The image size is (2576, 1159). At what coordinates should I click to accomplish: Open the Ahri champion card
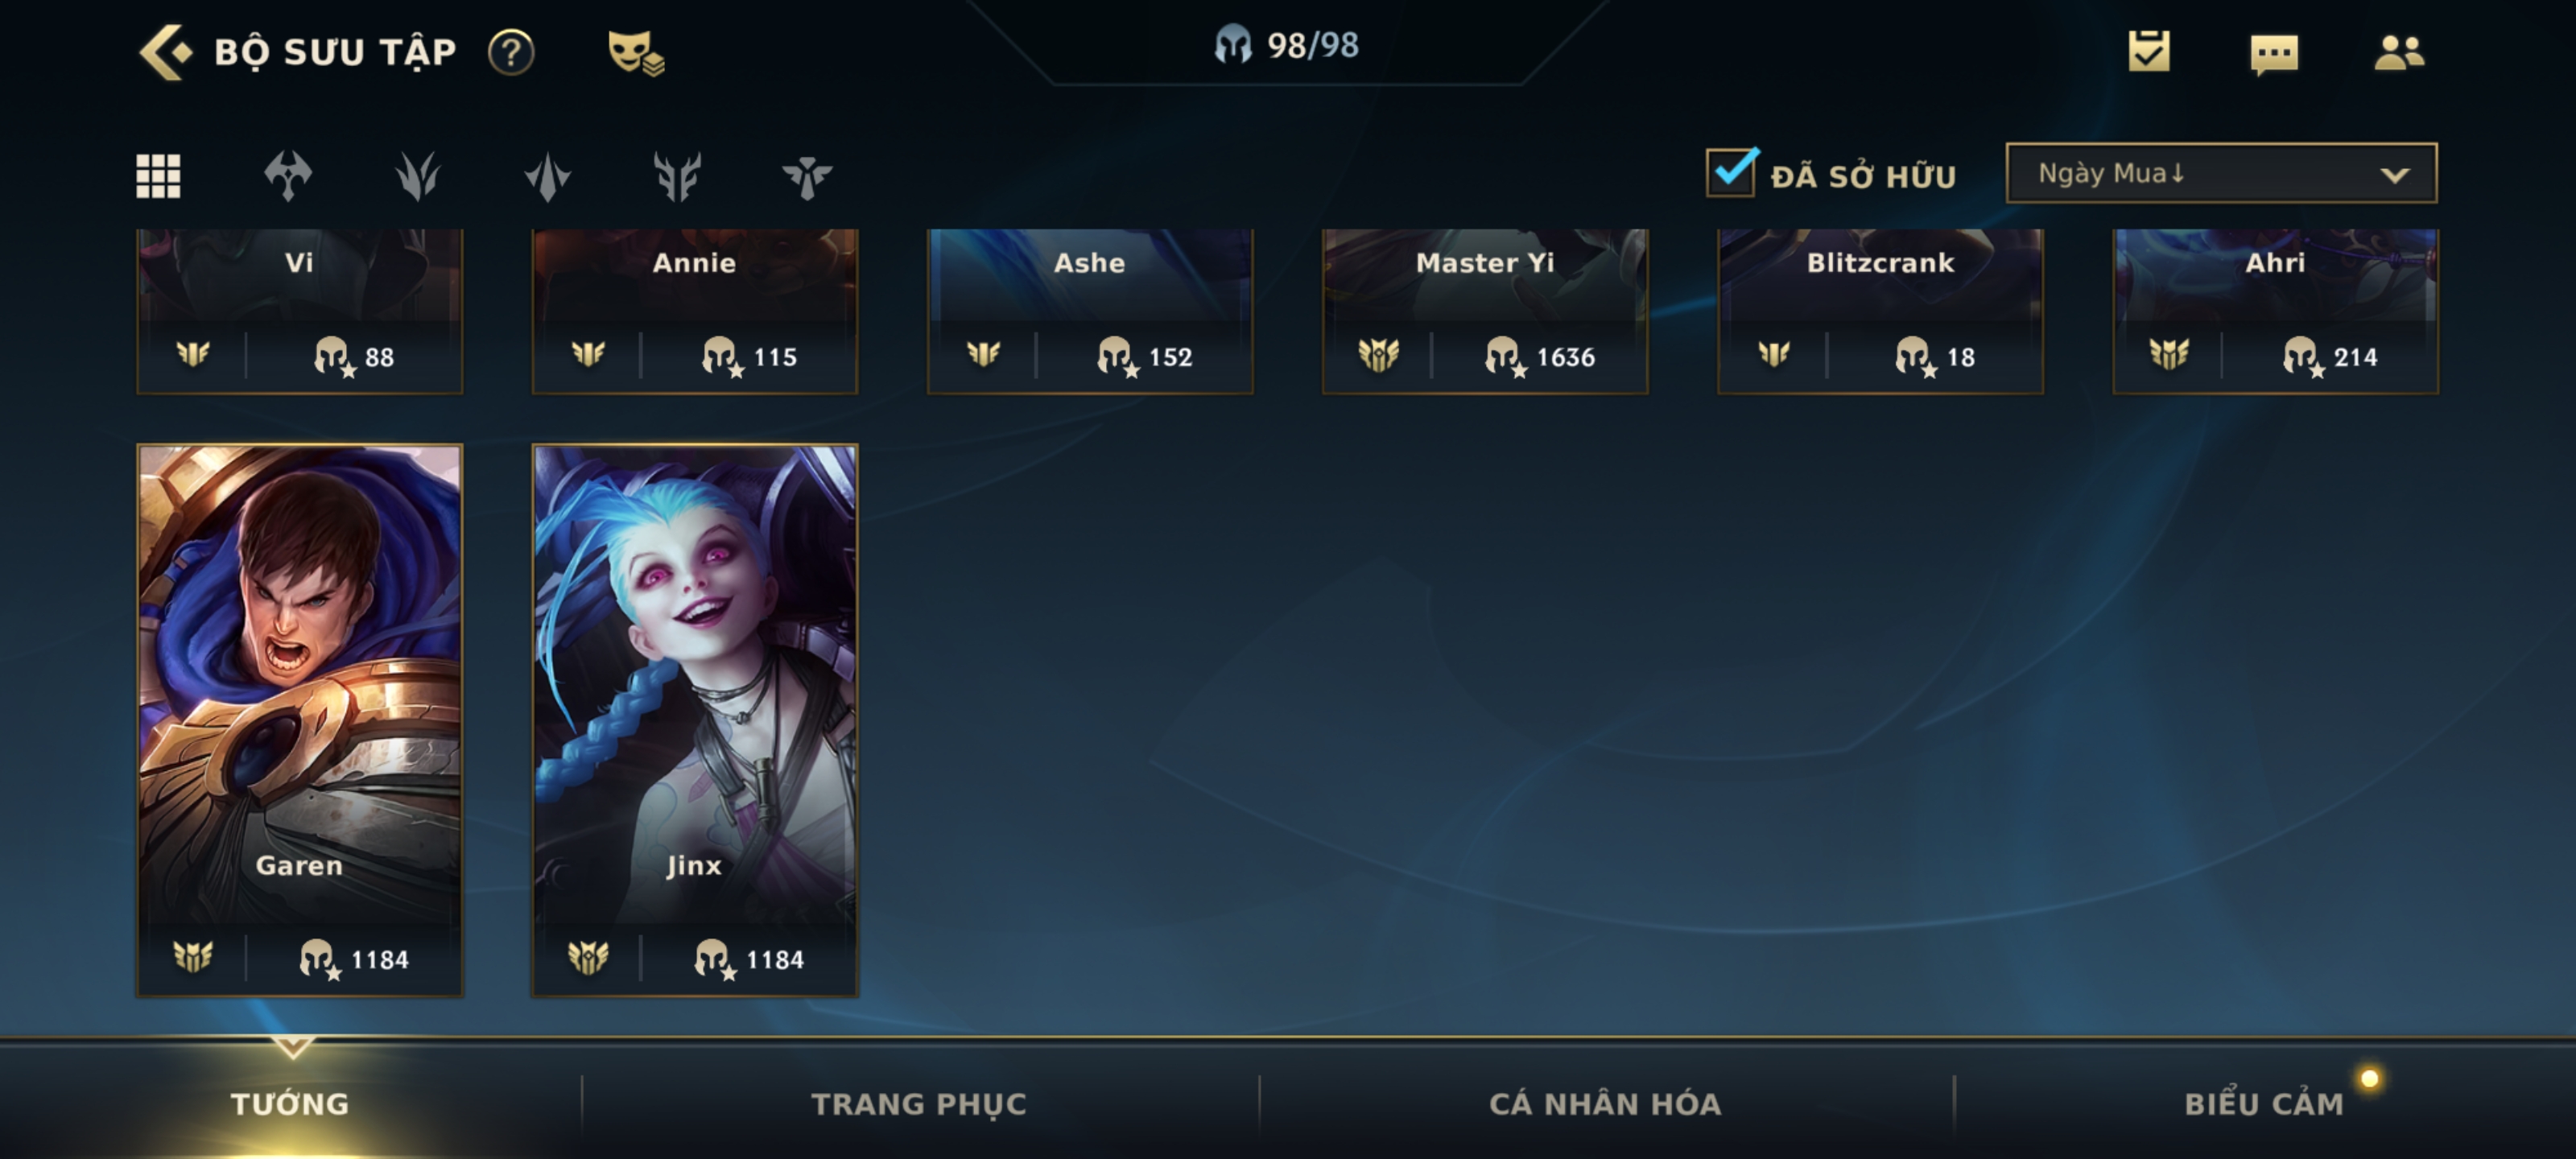[2275, 310]
